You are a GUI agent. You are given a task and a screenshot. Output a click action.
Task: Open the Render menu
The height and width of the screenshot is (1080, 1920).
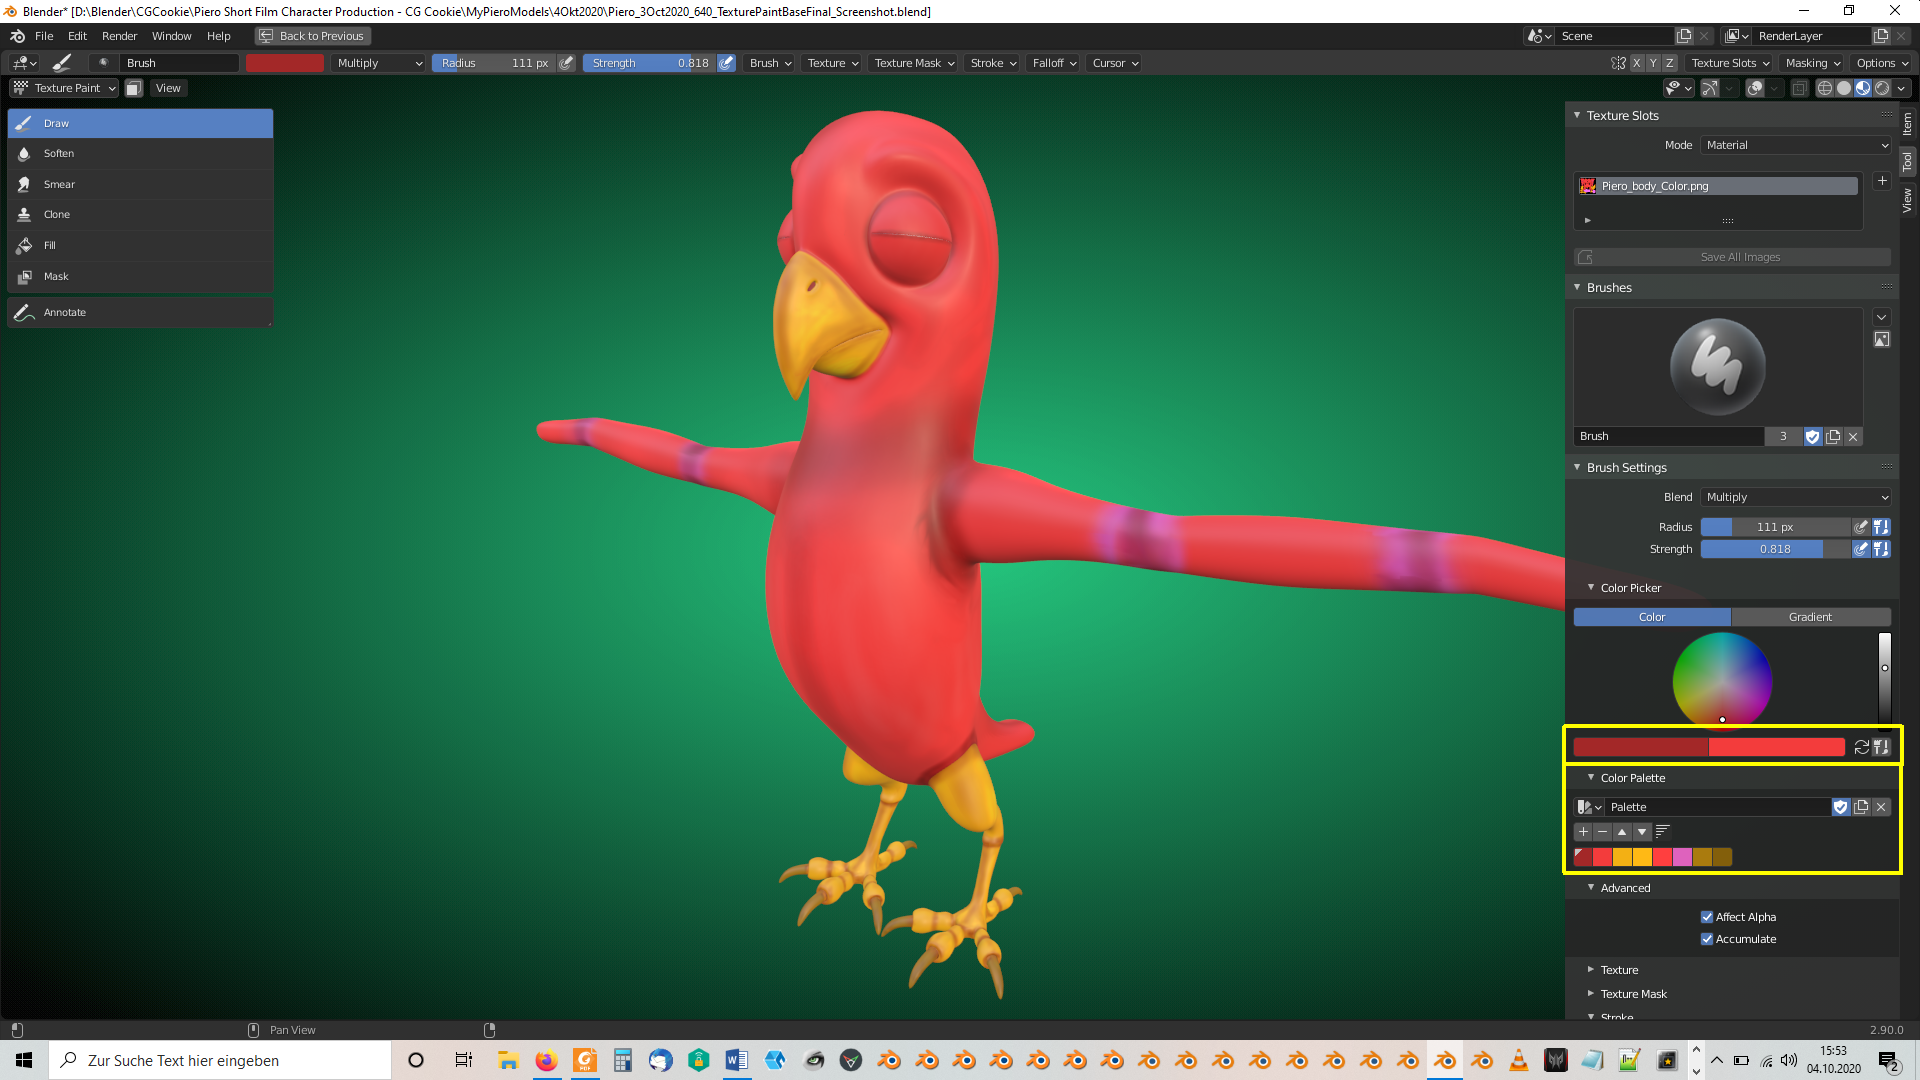[x=119, y=36]
